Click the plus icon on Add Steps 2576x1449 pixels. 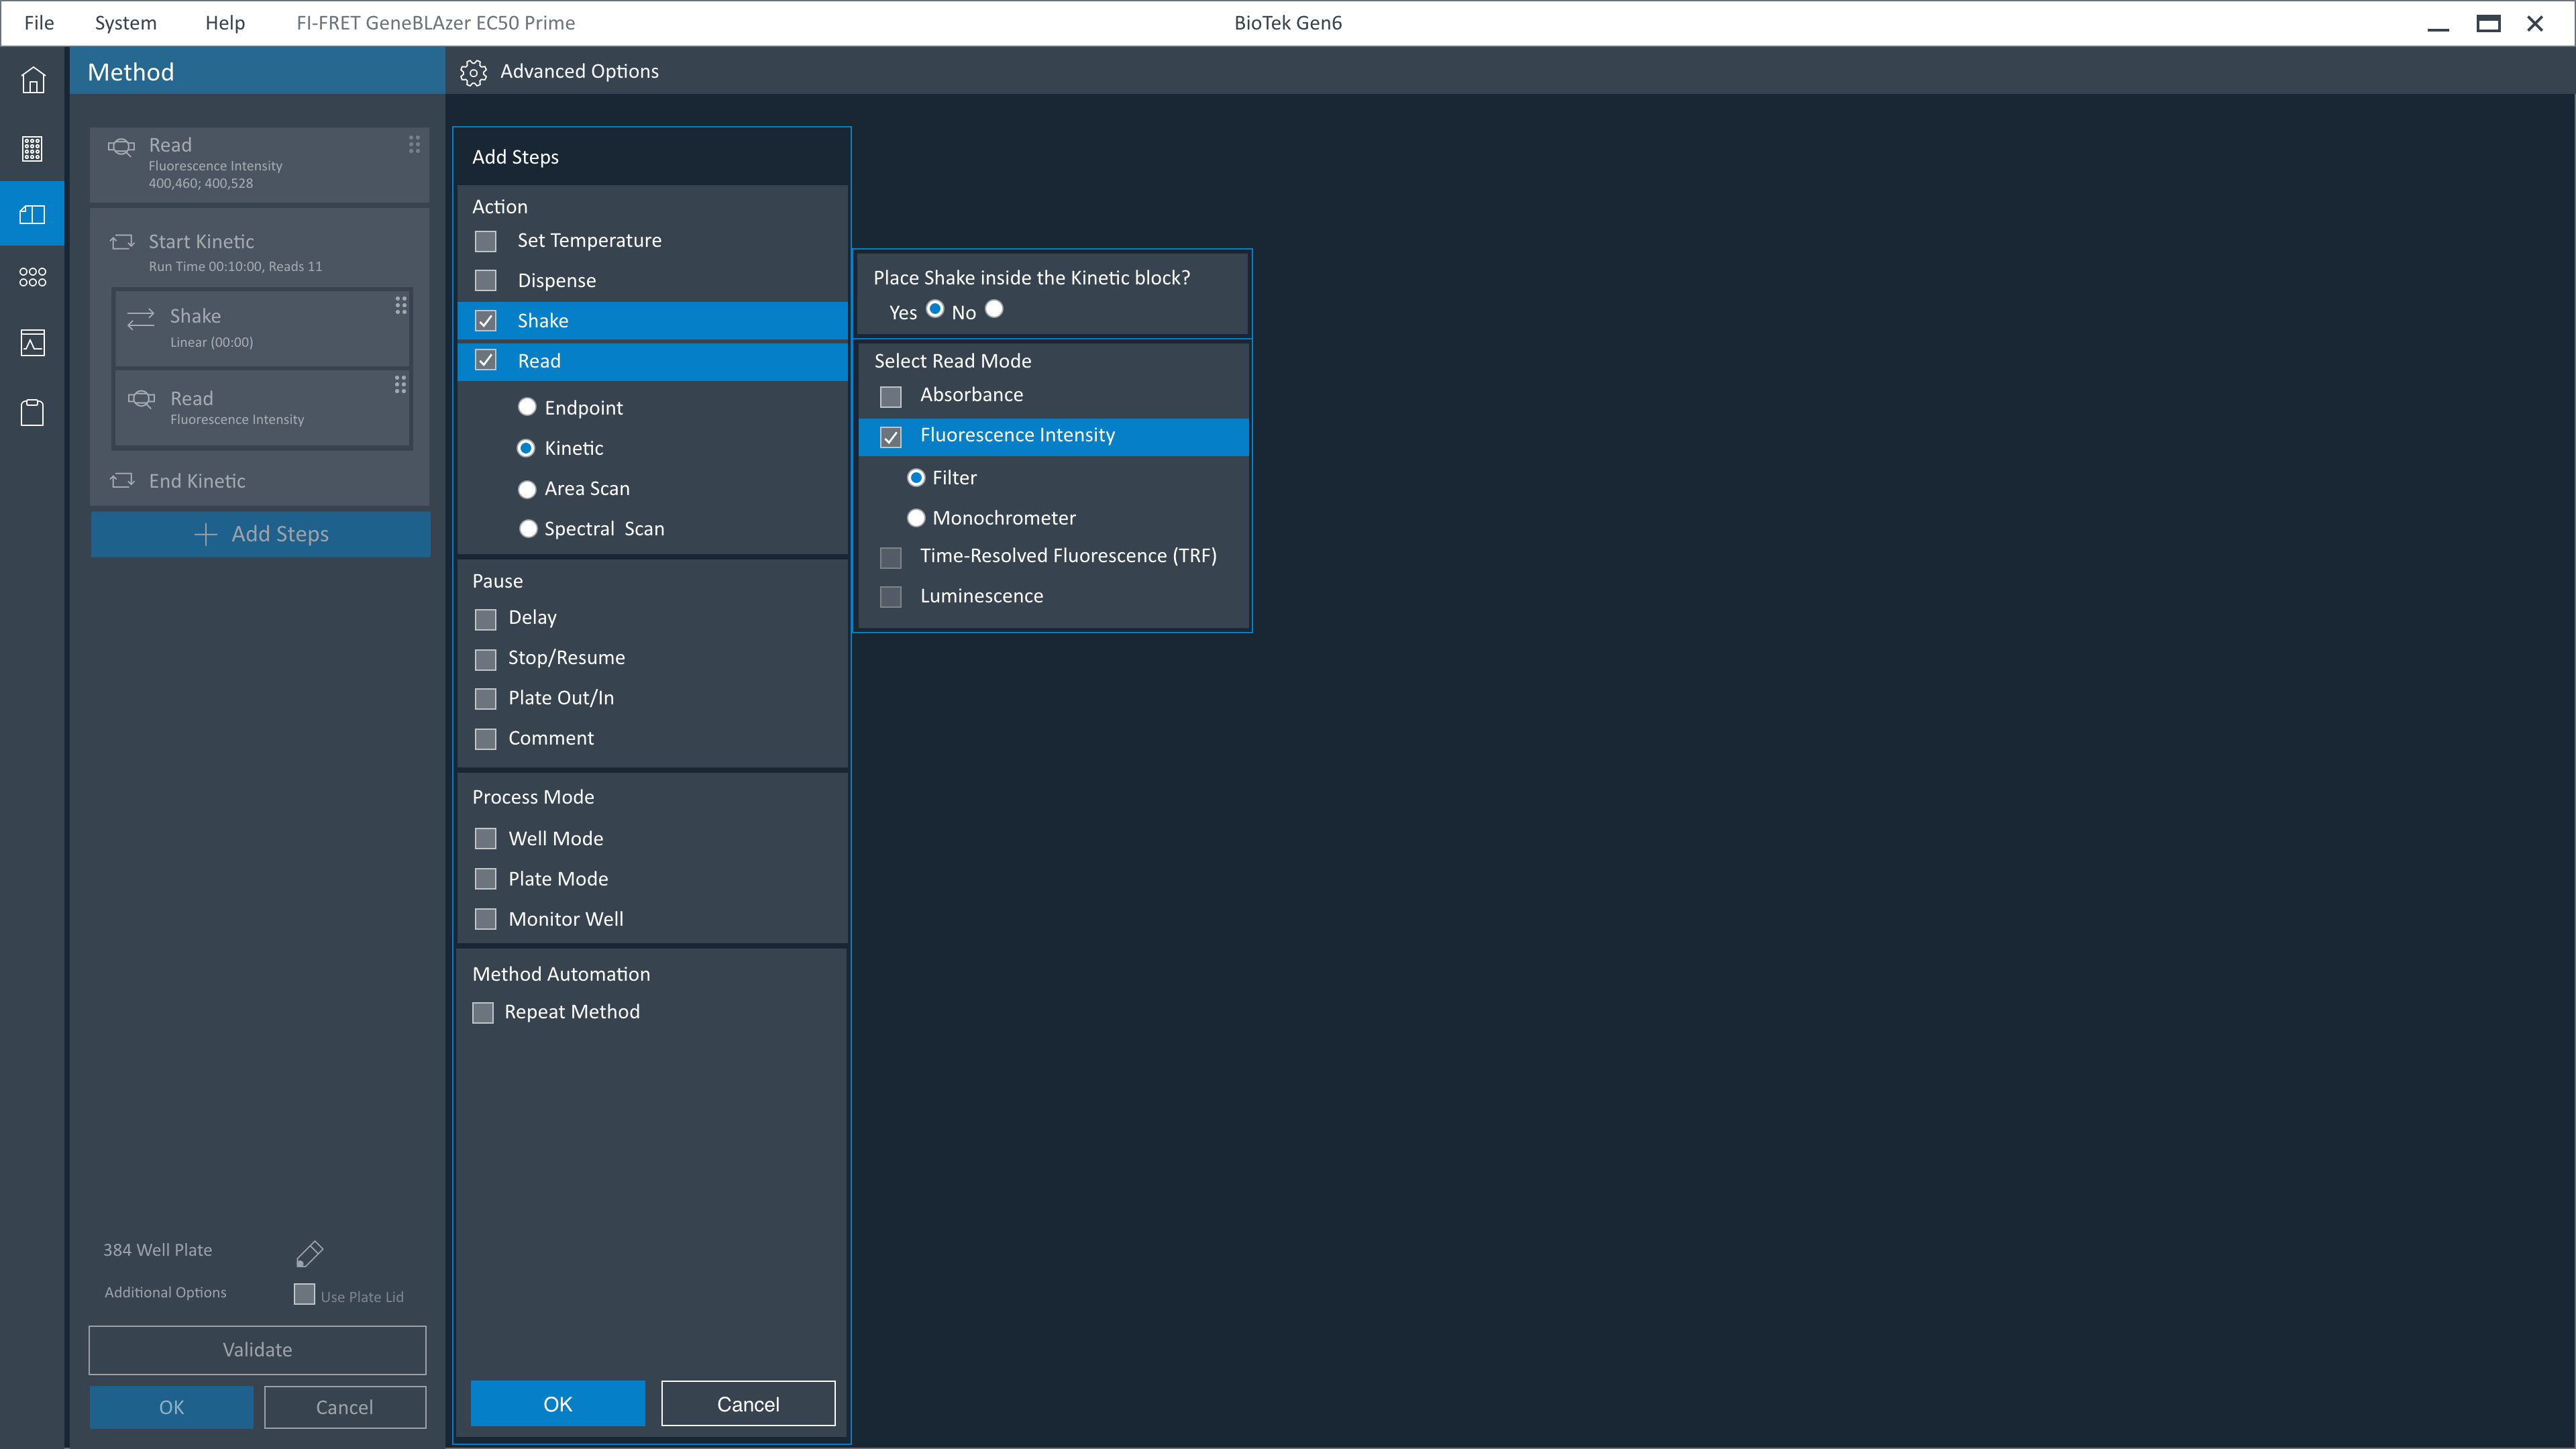pyautogui.click(x=205, y=534)
